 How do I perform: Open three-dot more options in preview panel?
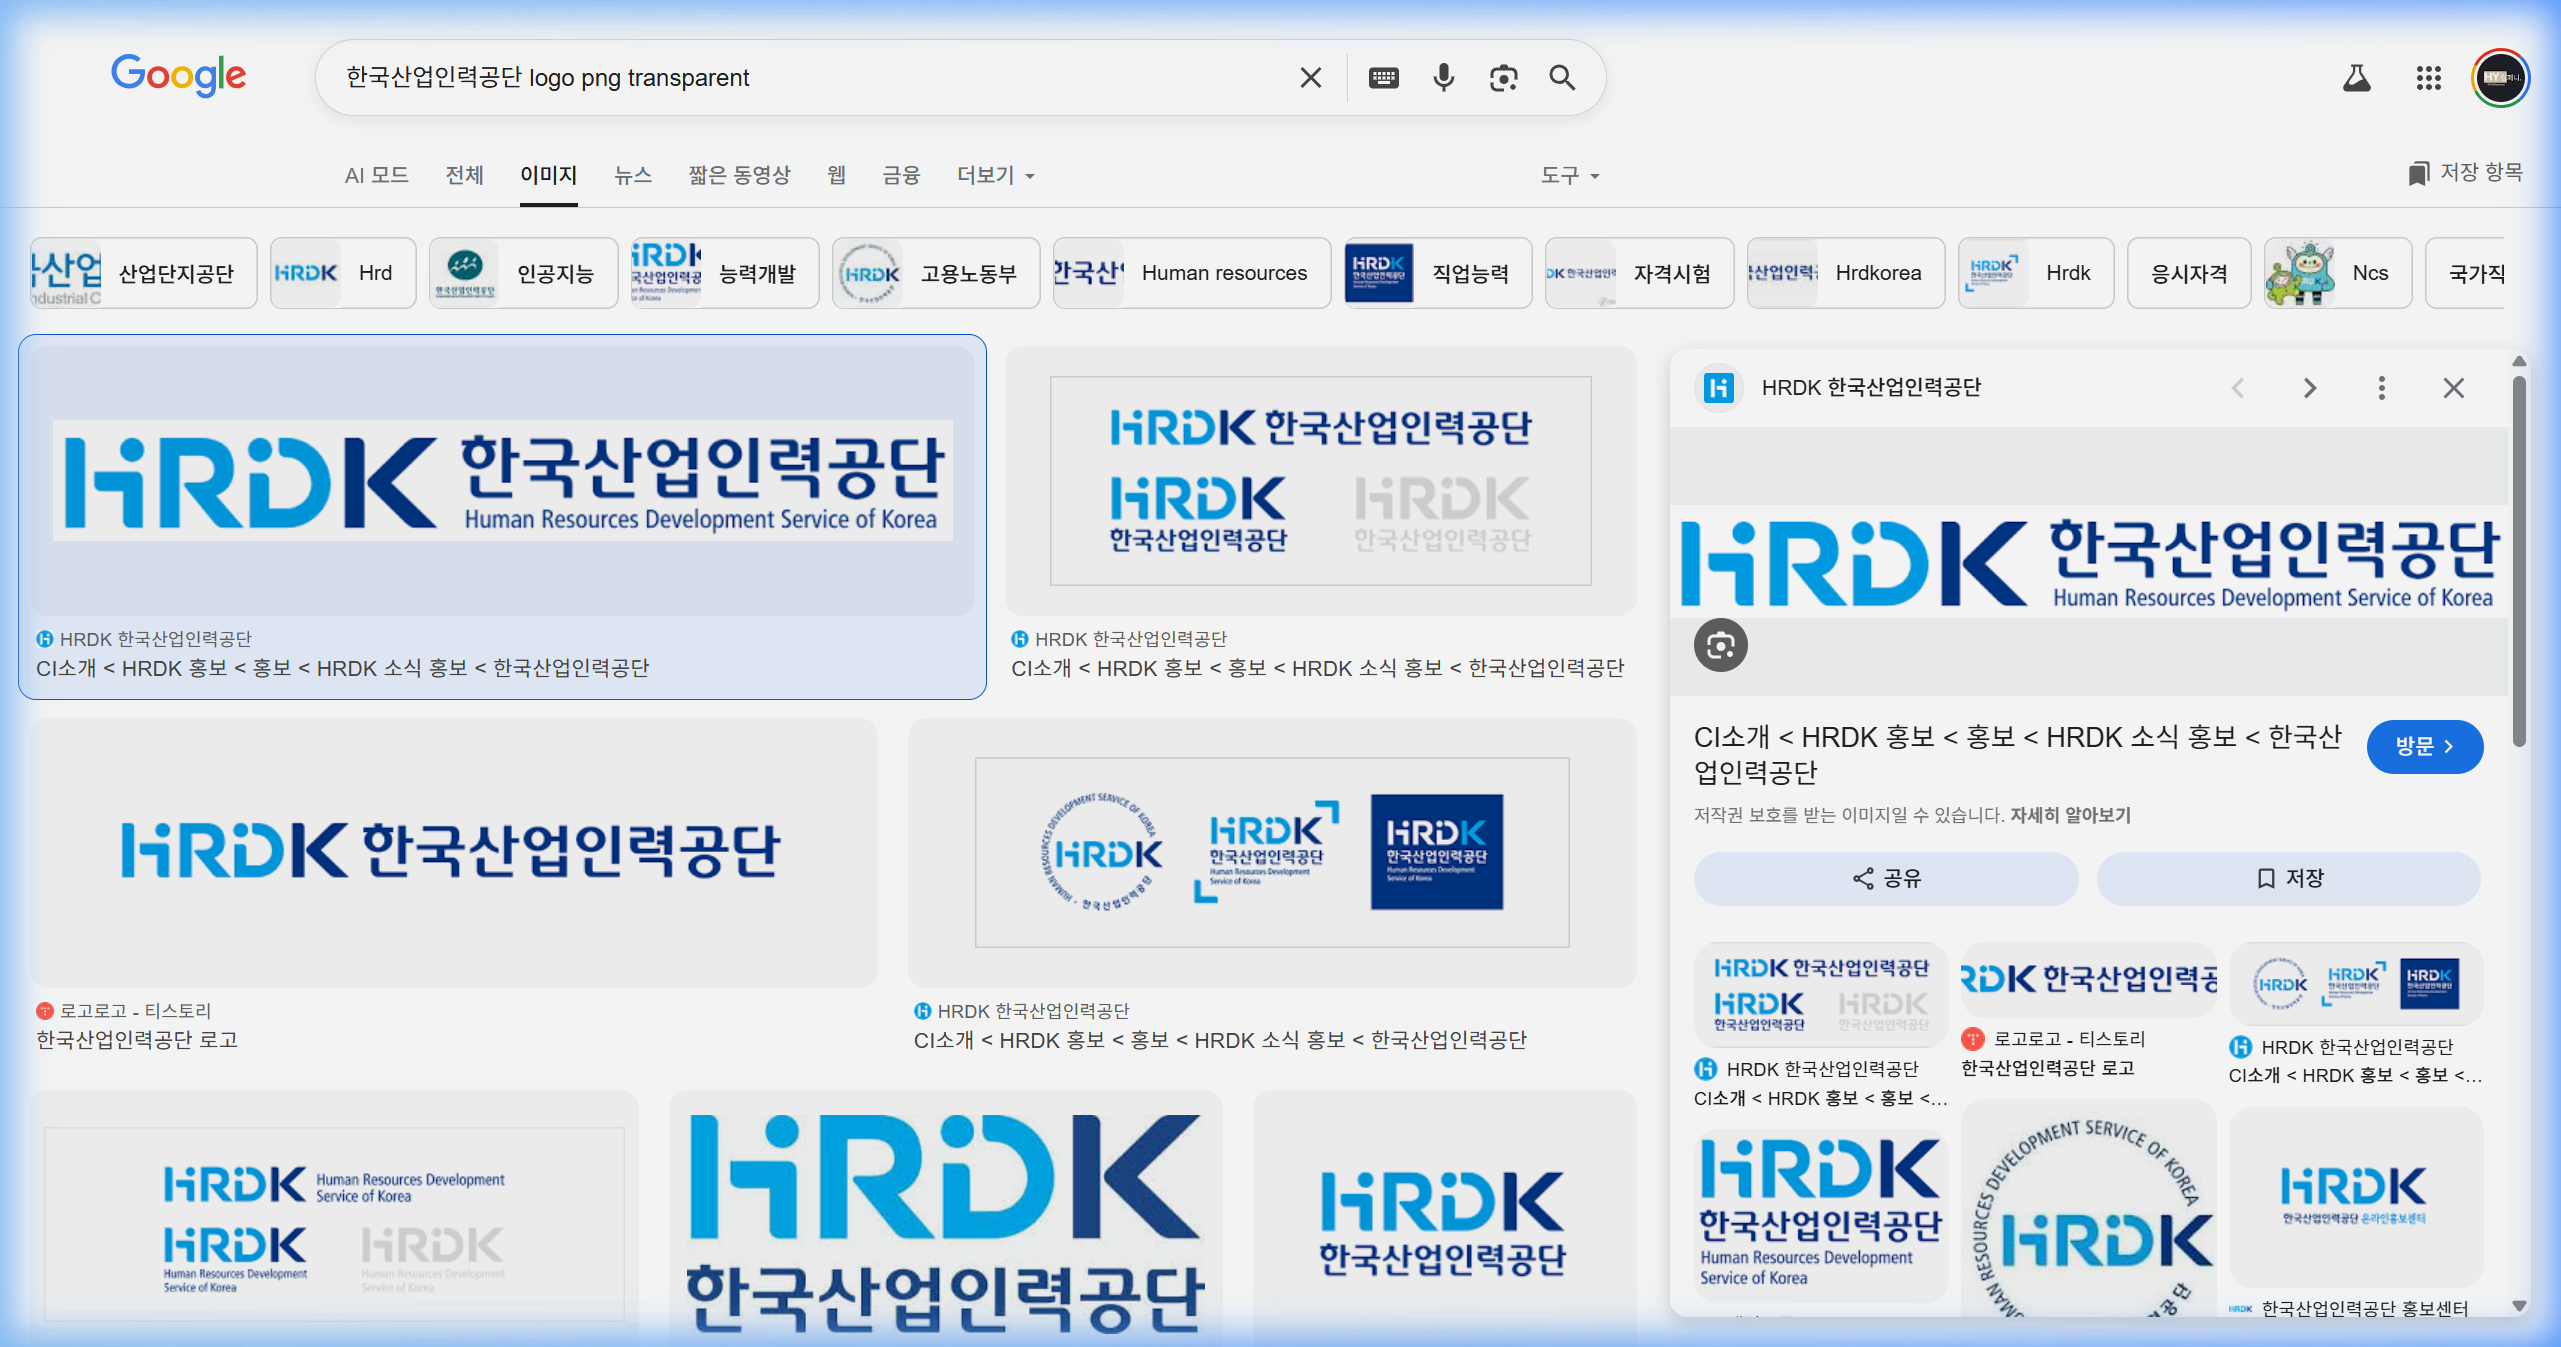2382,388
